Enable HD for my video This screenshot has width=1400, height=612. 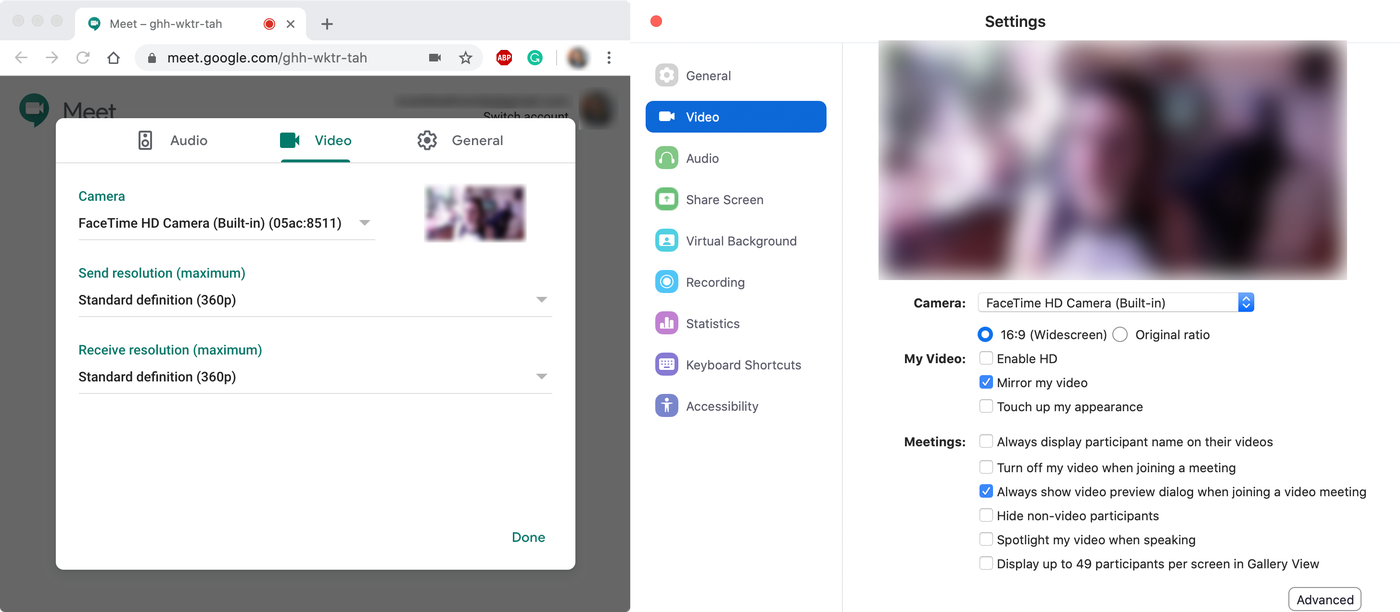pyautogui.click(x=986, y=358)
